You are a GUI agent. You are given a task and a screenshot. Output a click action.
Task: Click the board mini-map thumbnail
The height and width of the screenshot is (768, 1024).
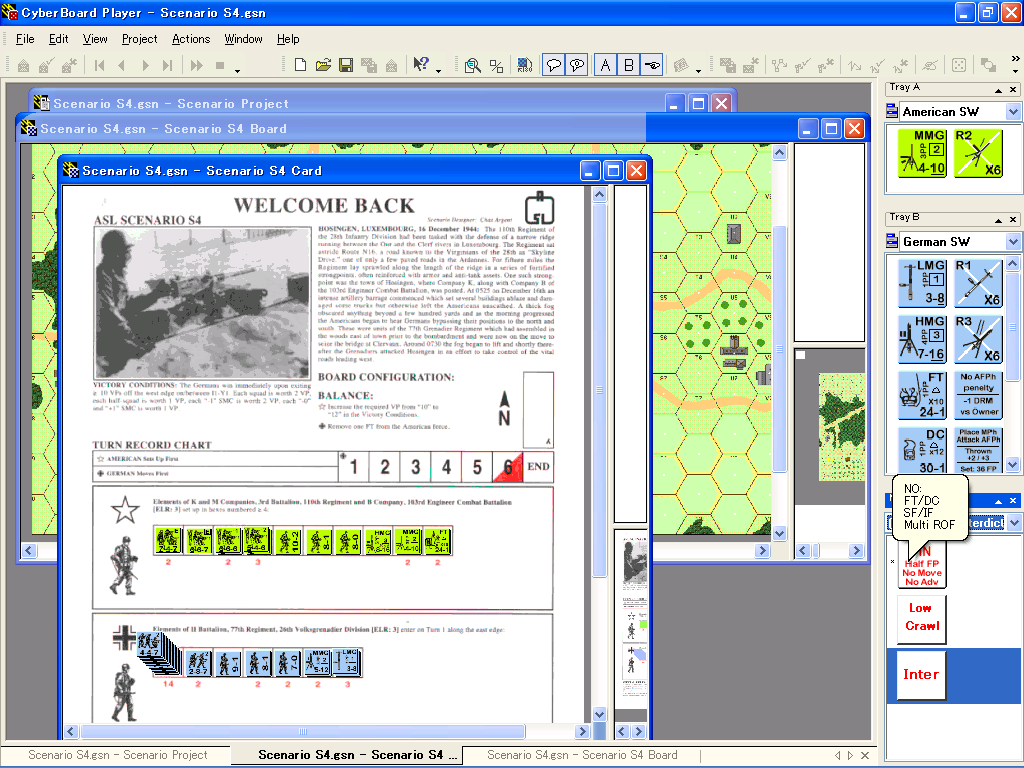(841, 427)
